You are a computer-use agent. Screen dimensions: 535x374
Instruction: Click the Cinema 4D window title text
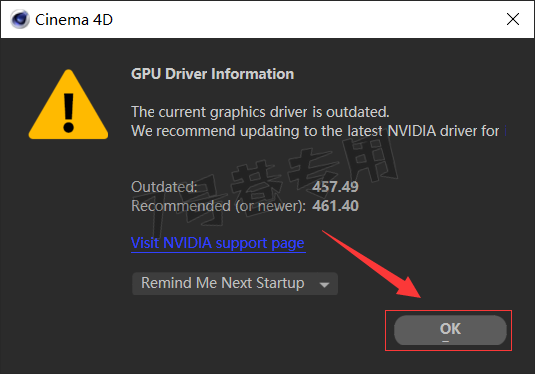(74, 20)
